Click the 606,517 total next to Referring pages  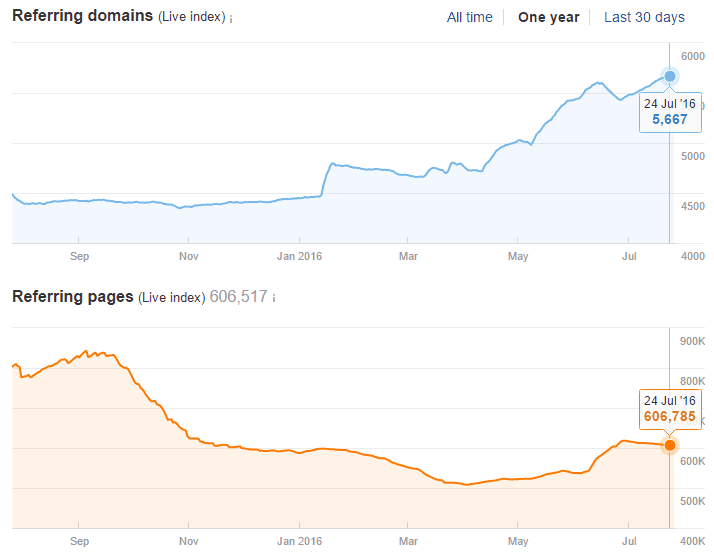coord(238,297)
